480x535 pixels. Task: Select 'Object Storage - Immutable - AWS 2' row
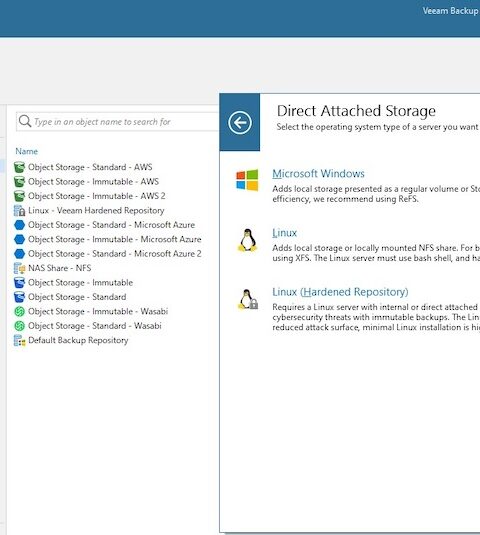pyautogui.click(x=97, y=196)
